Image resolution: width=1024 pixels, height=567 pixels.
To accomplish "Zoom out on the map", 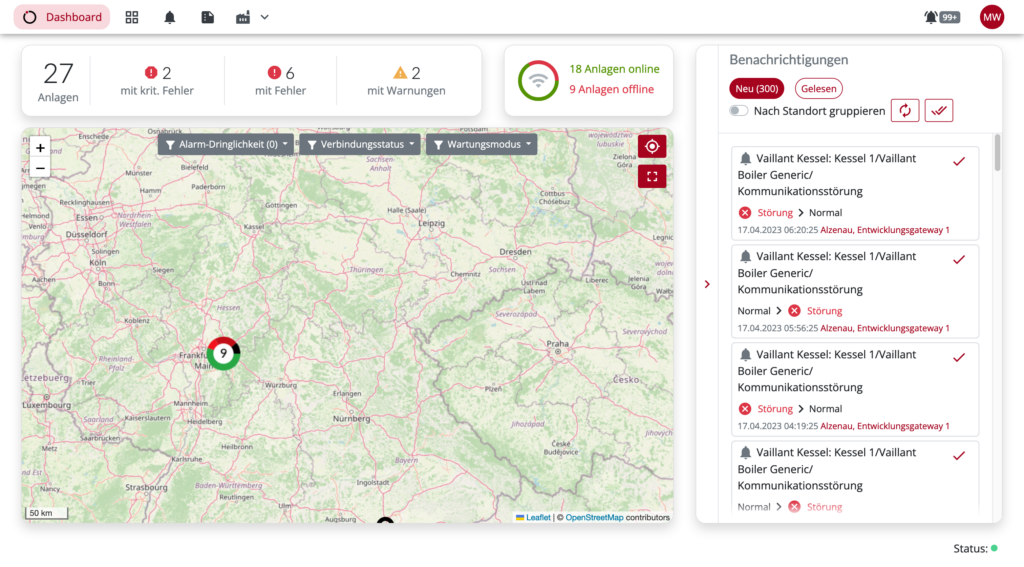I will pos(40,168).
